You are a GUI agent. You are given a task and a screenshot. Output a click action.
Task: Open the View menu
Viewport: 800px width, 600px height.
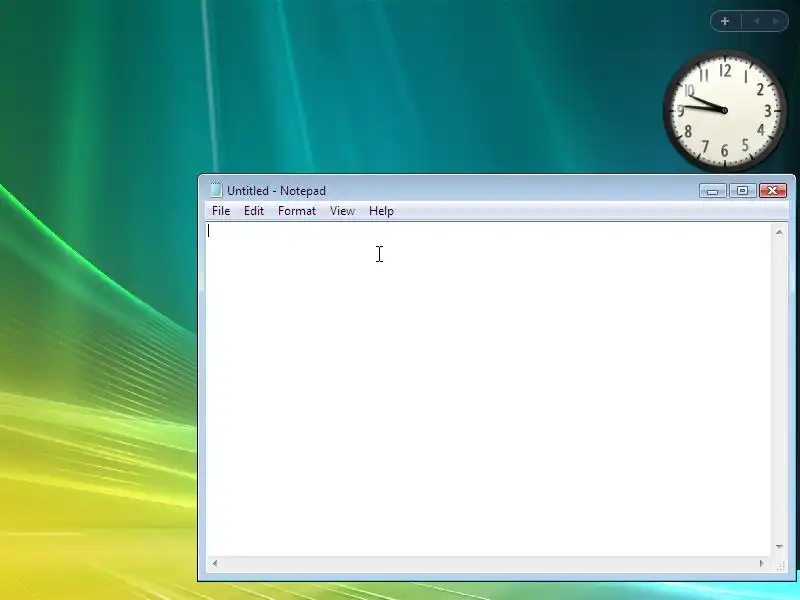[x=342, y=211]
